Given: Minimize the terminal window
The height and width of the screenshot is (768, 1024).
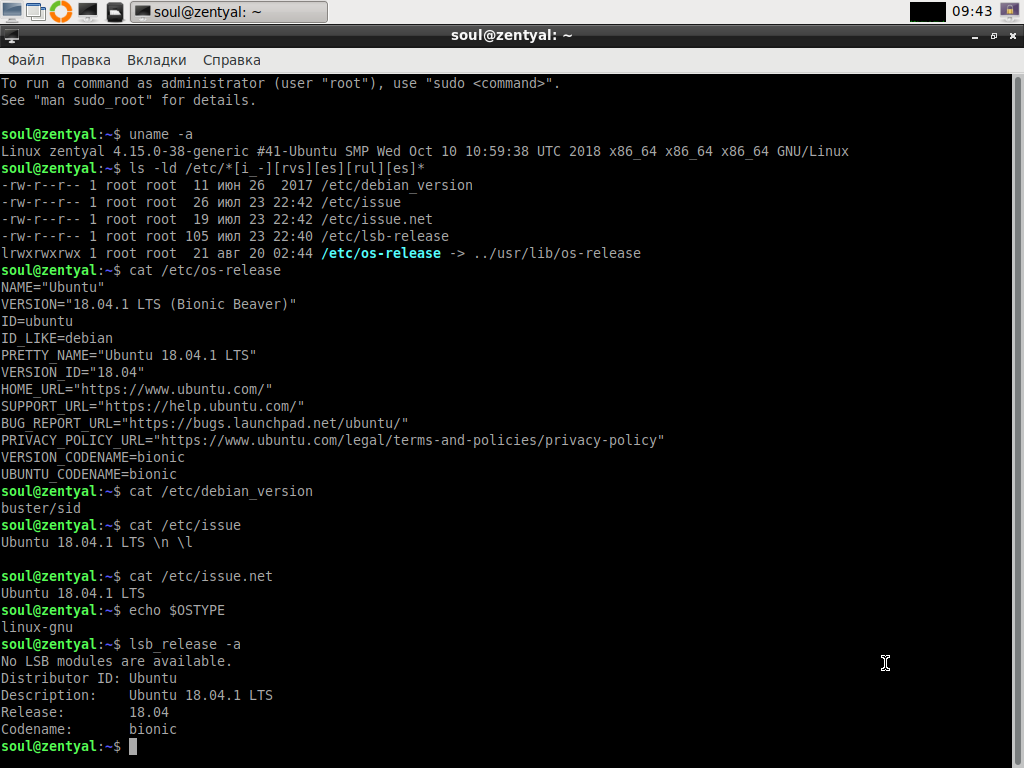Looking at the screenshot, I should tap(975, 37).
